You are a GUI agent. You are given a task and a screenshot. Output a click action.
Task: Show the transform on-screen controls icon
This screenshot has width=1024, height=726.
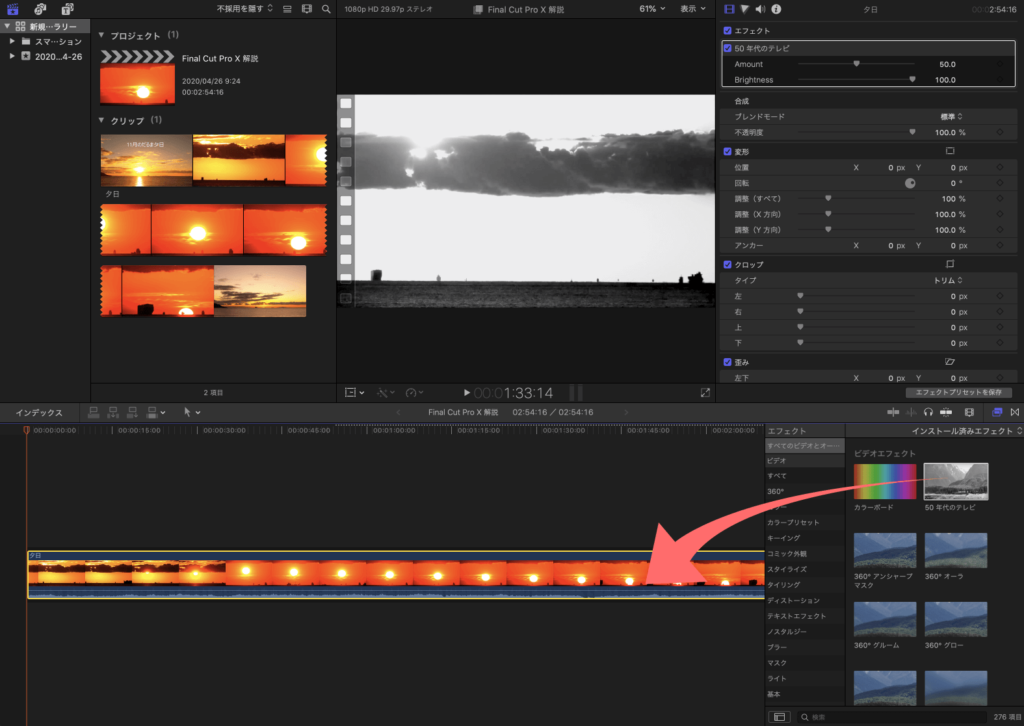coord(950,151)
